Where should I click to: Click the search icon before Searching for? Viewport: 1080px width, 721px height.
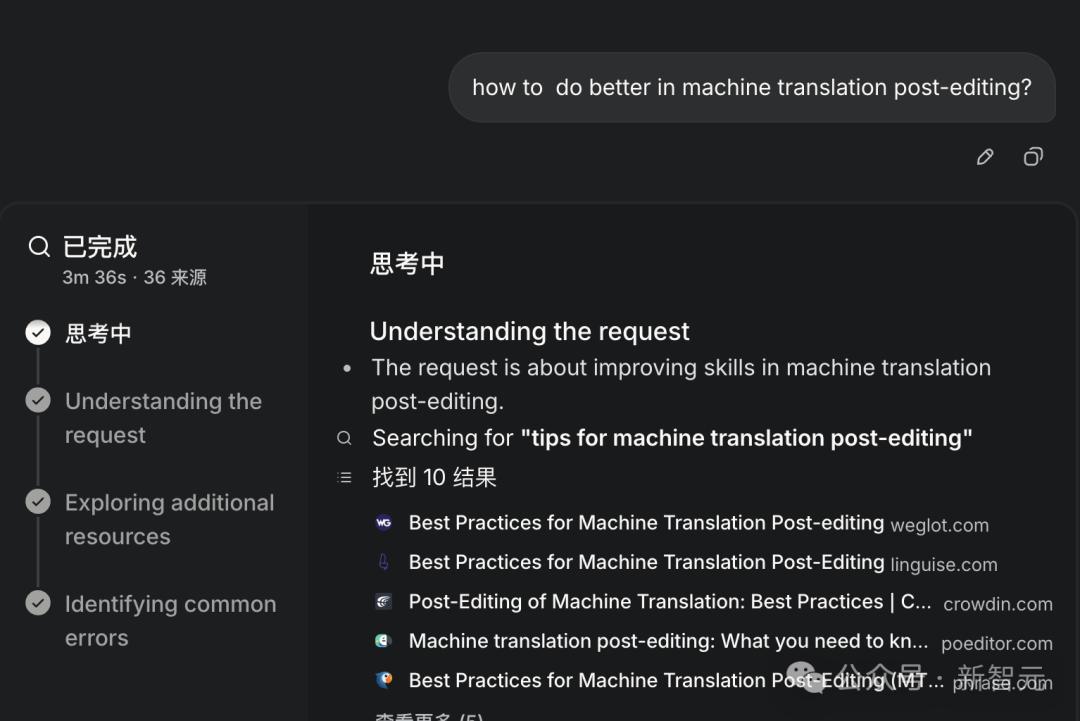point(344,438)
